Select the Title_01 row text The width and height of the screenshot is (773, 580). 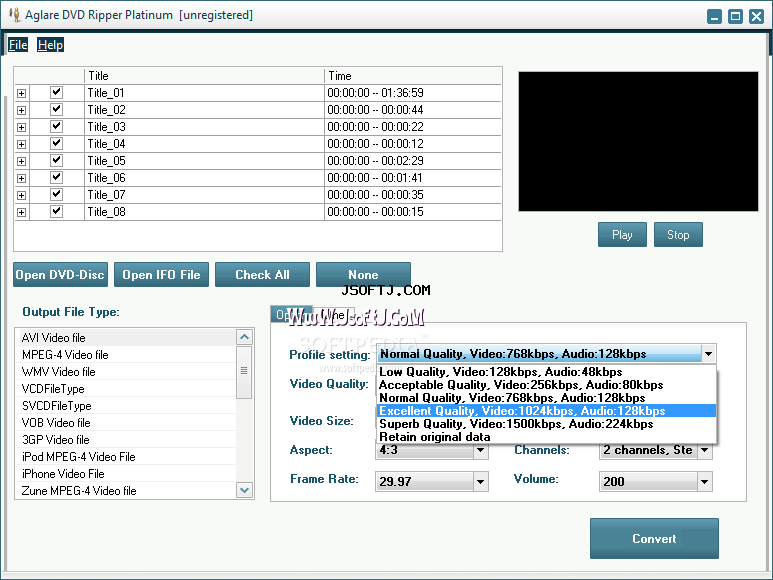(x=105, y=93)
